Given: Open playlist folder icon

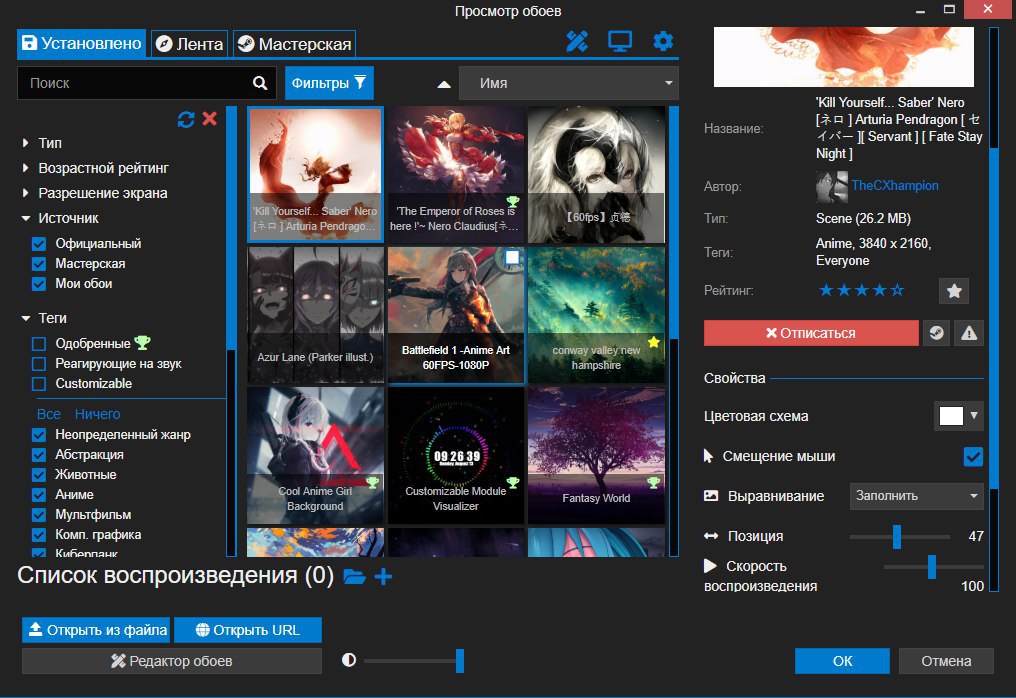Looking at the screenshot, I should (354, 576).
